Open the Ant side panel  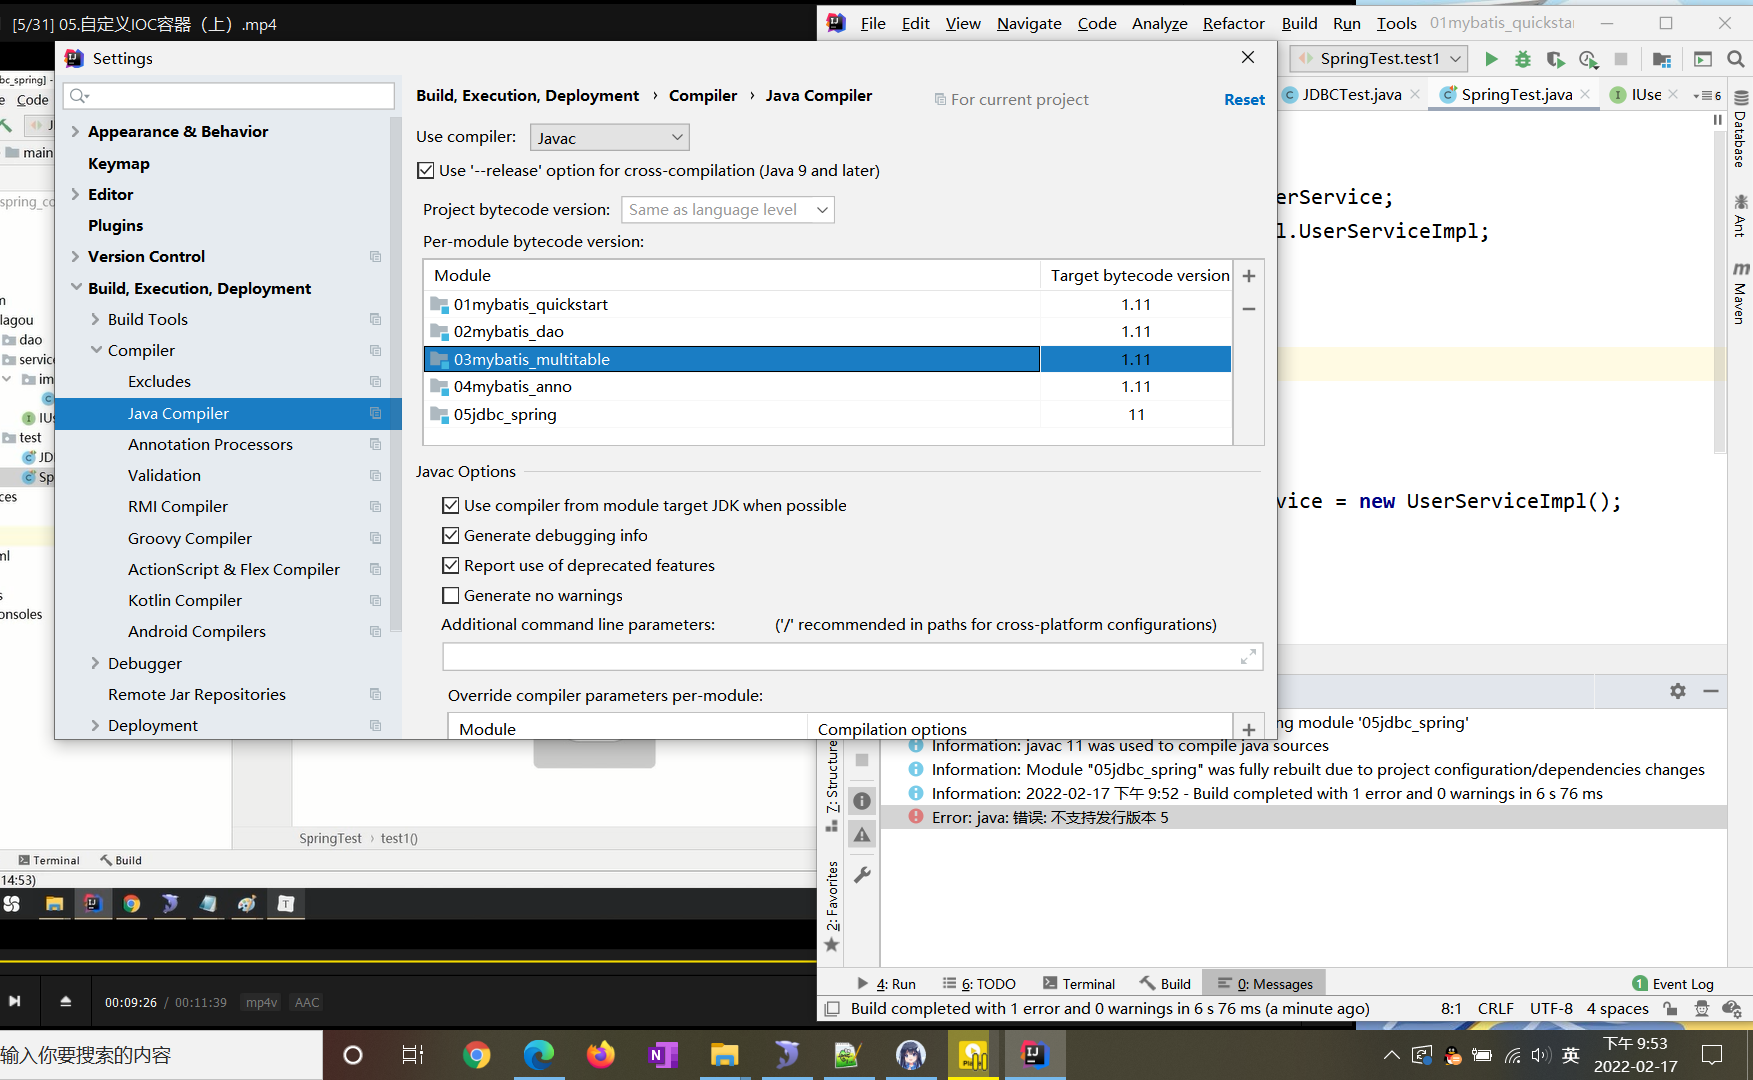pyautogui.click(x=1741, y=214)
